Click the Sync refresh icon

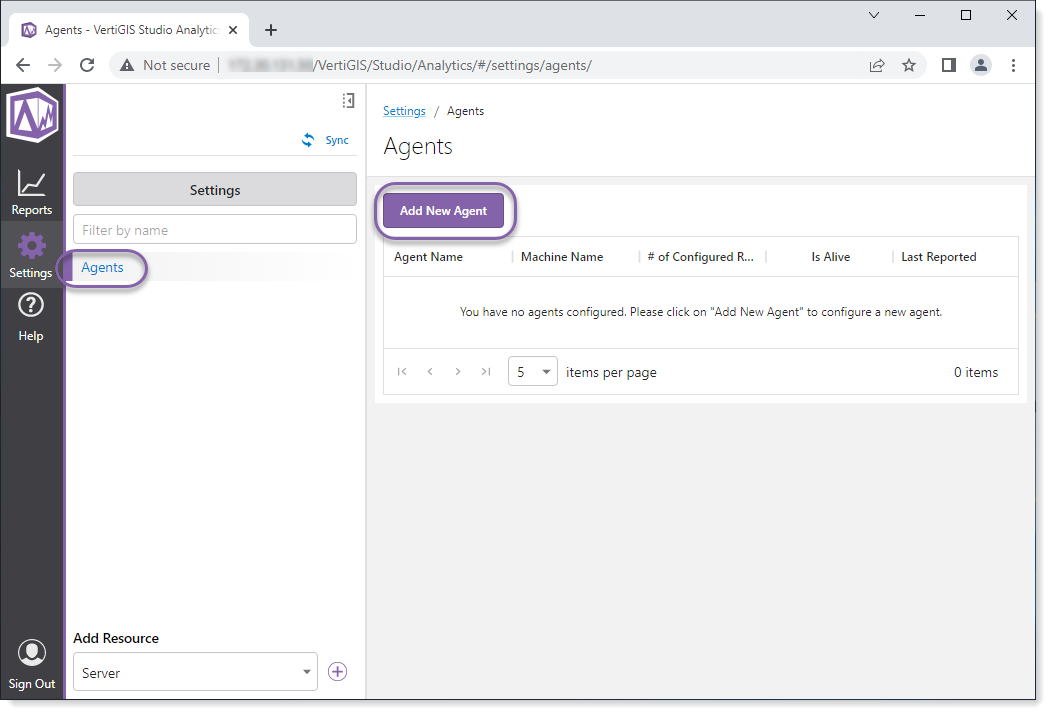(x=309, y=141)
